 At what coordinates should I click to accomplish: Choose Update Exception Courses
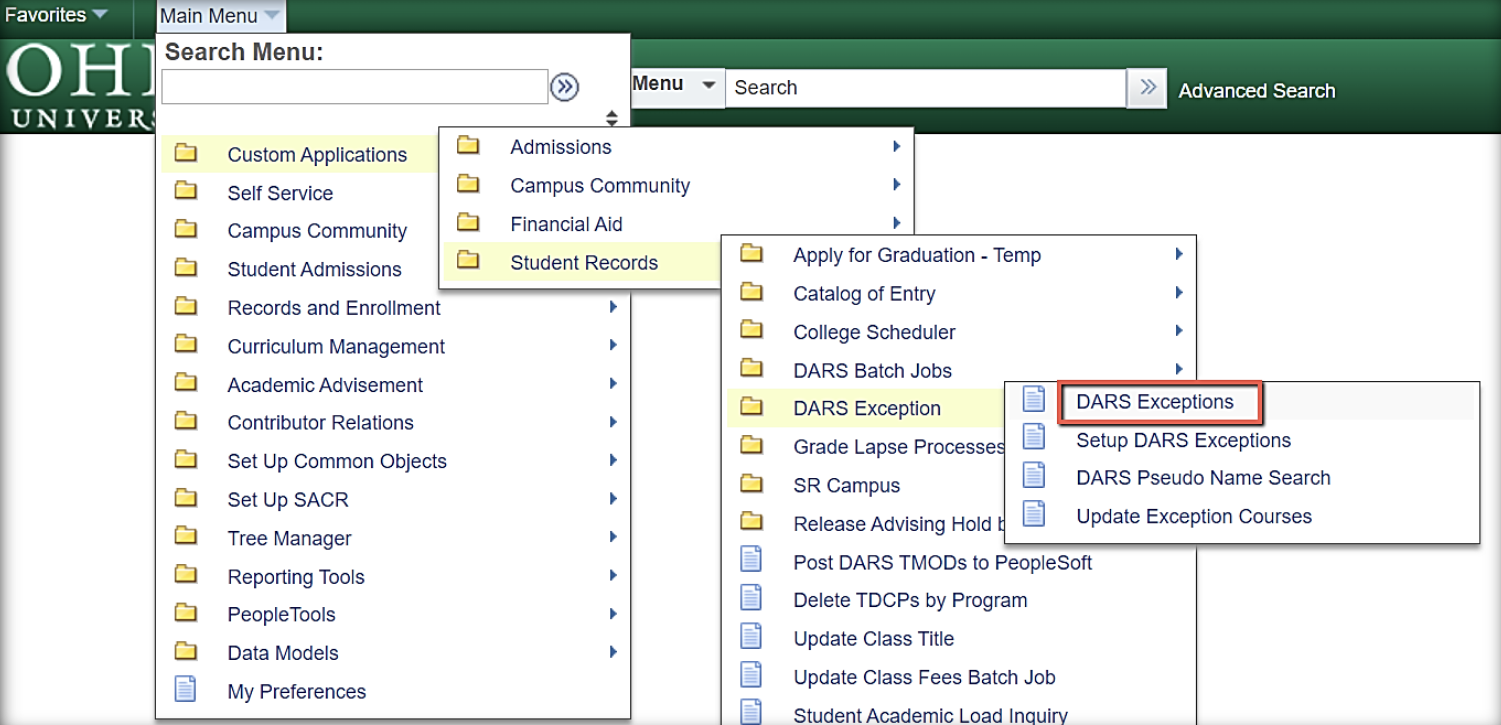[x=1193, y=516]
